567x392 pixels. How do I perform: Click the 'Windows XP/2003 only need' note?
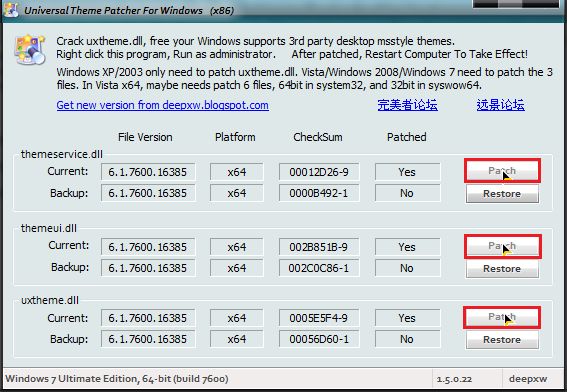304,78
